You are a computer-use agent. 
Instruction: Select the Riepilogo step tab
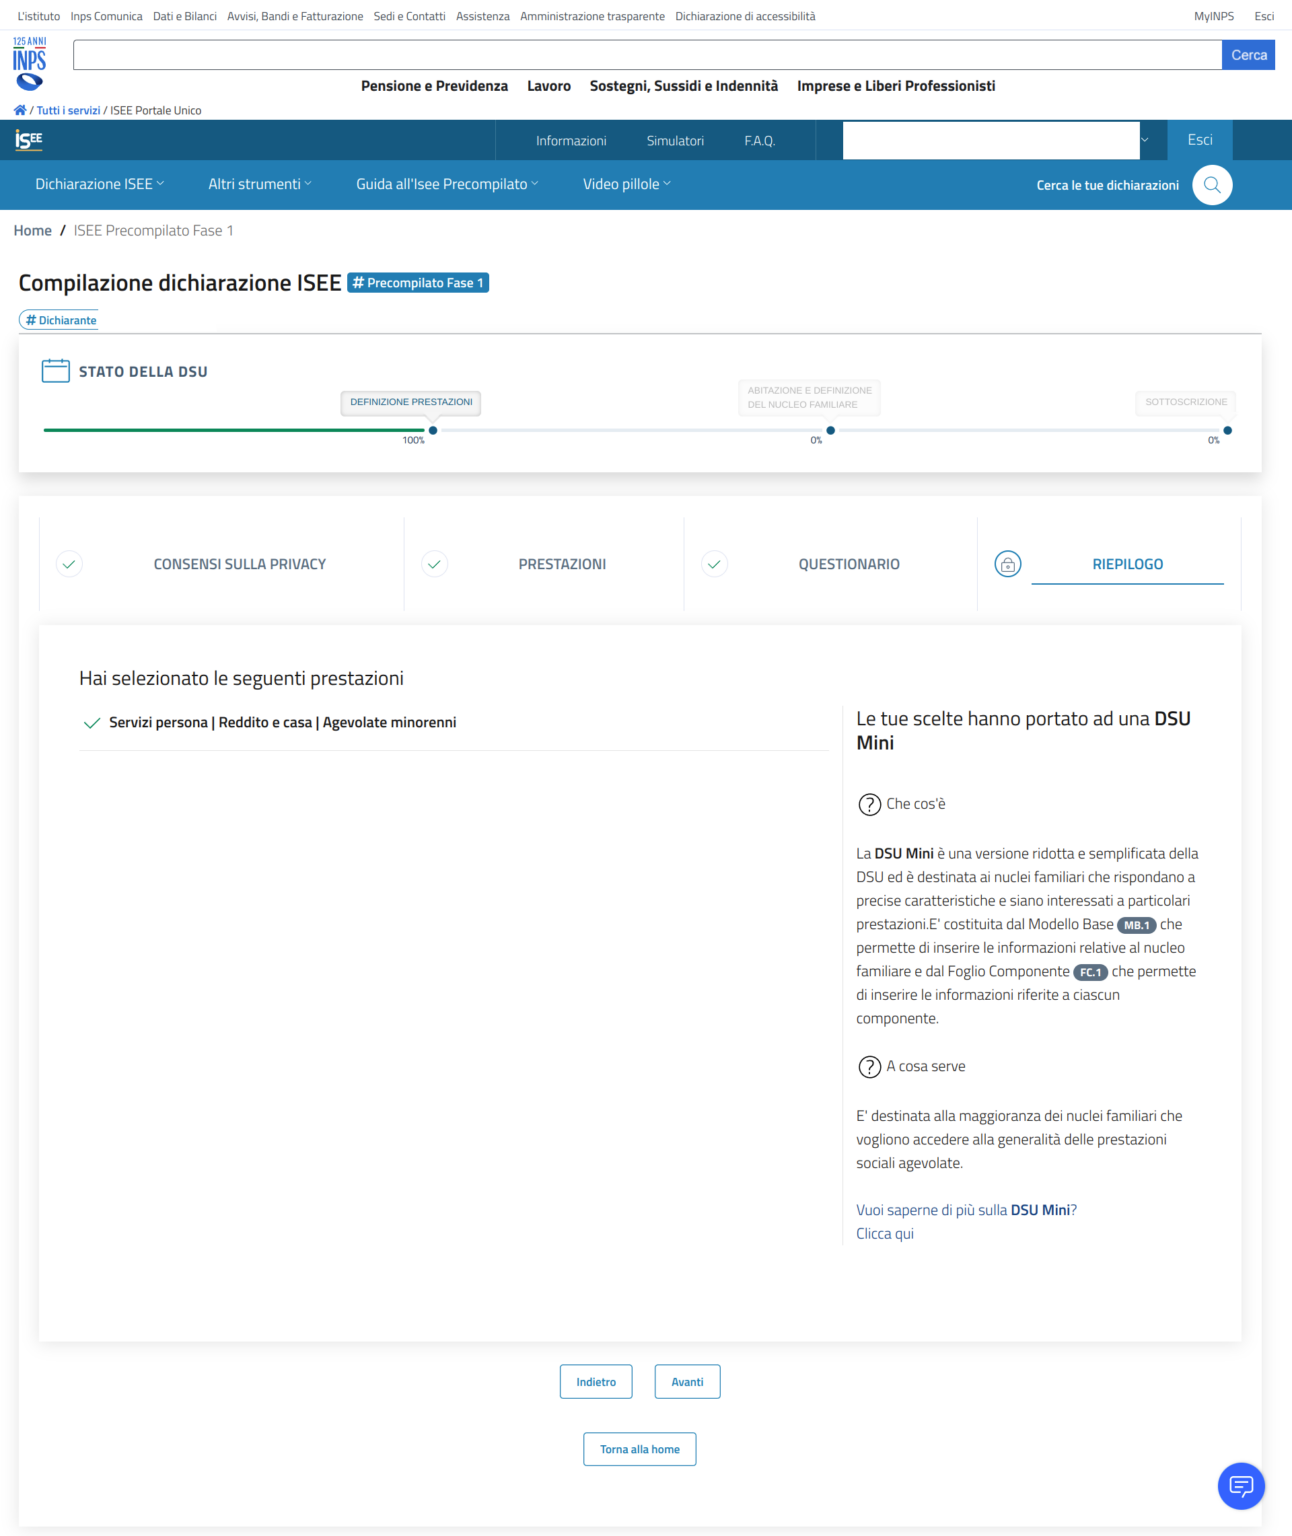point(1127,564)
